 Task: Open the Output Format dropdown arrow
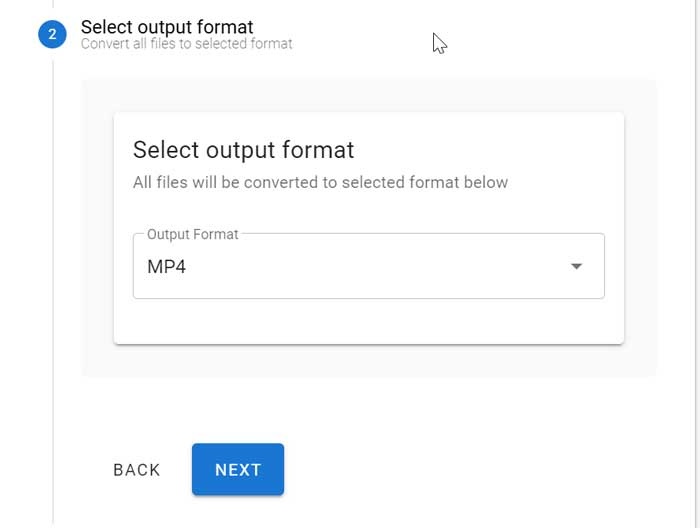[576, 267]
